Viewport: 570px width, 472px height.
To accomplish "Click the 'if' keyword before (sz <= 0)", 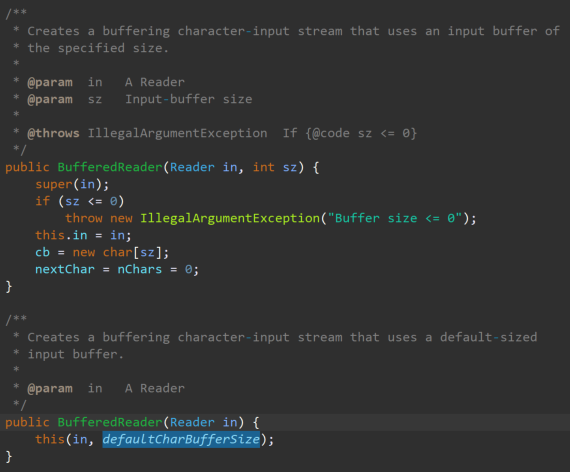I will tap(43, 201).
